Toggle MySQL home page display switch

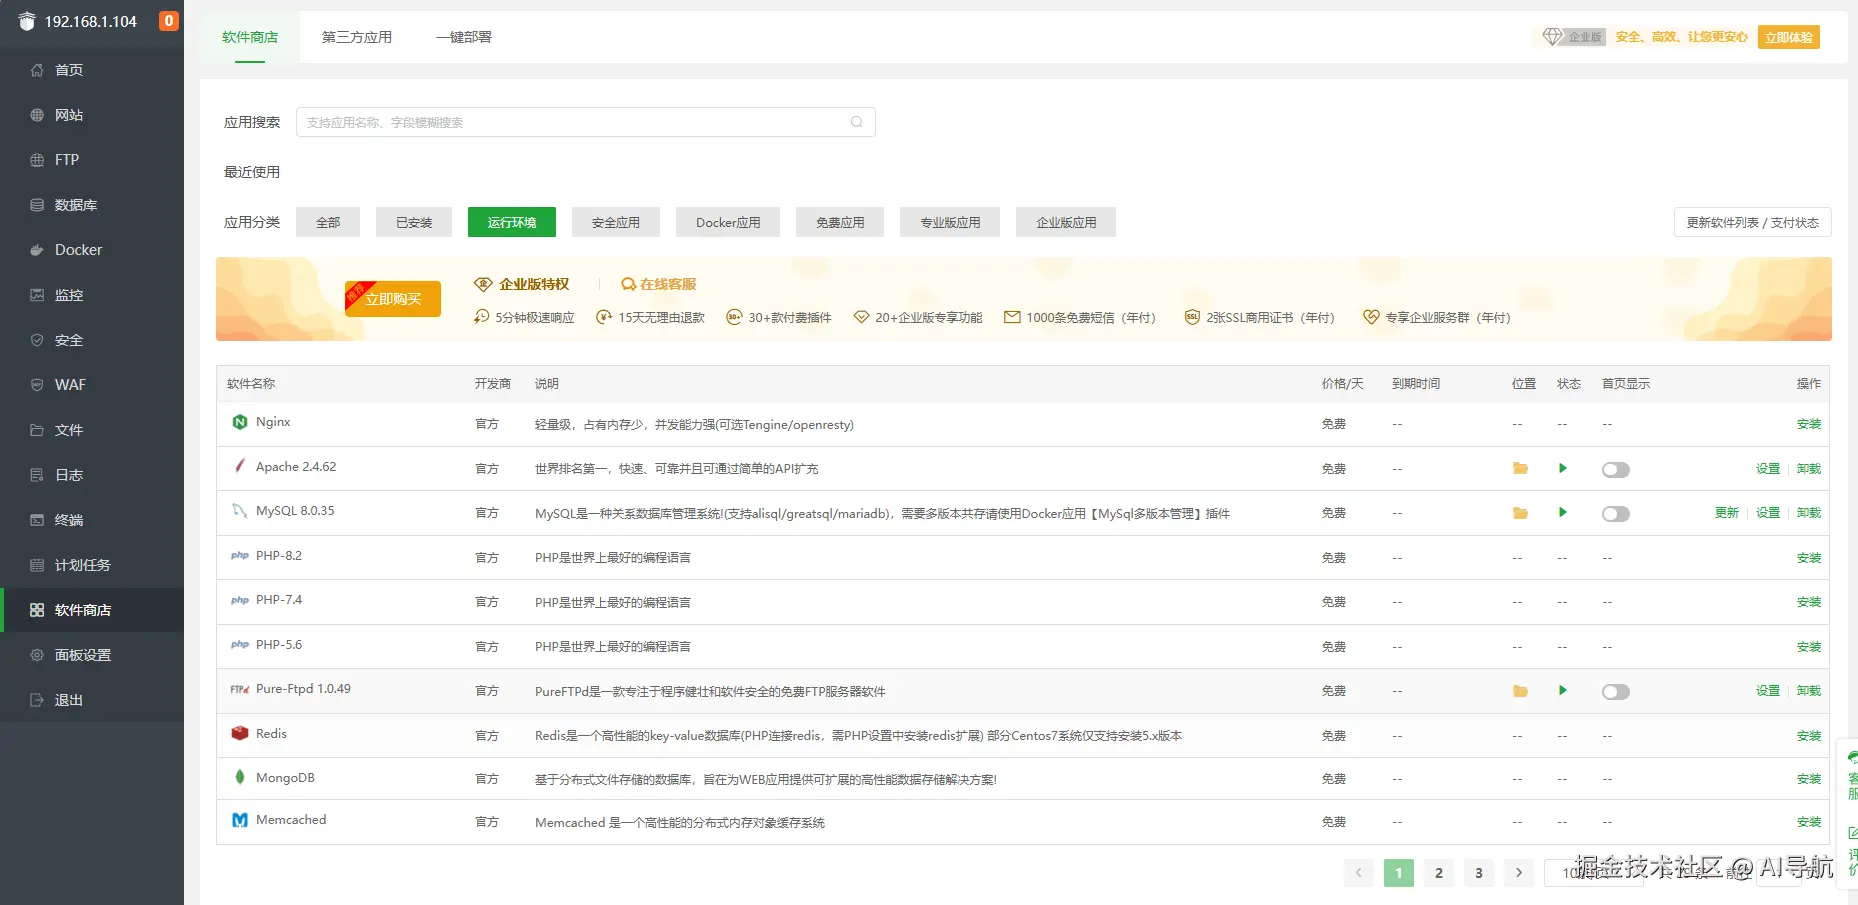[1616, 514]
